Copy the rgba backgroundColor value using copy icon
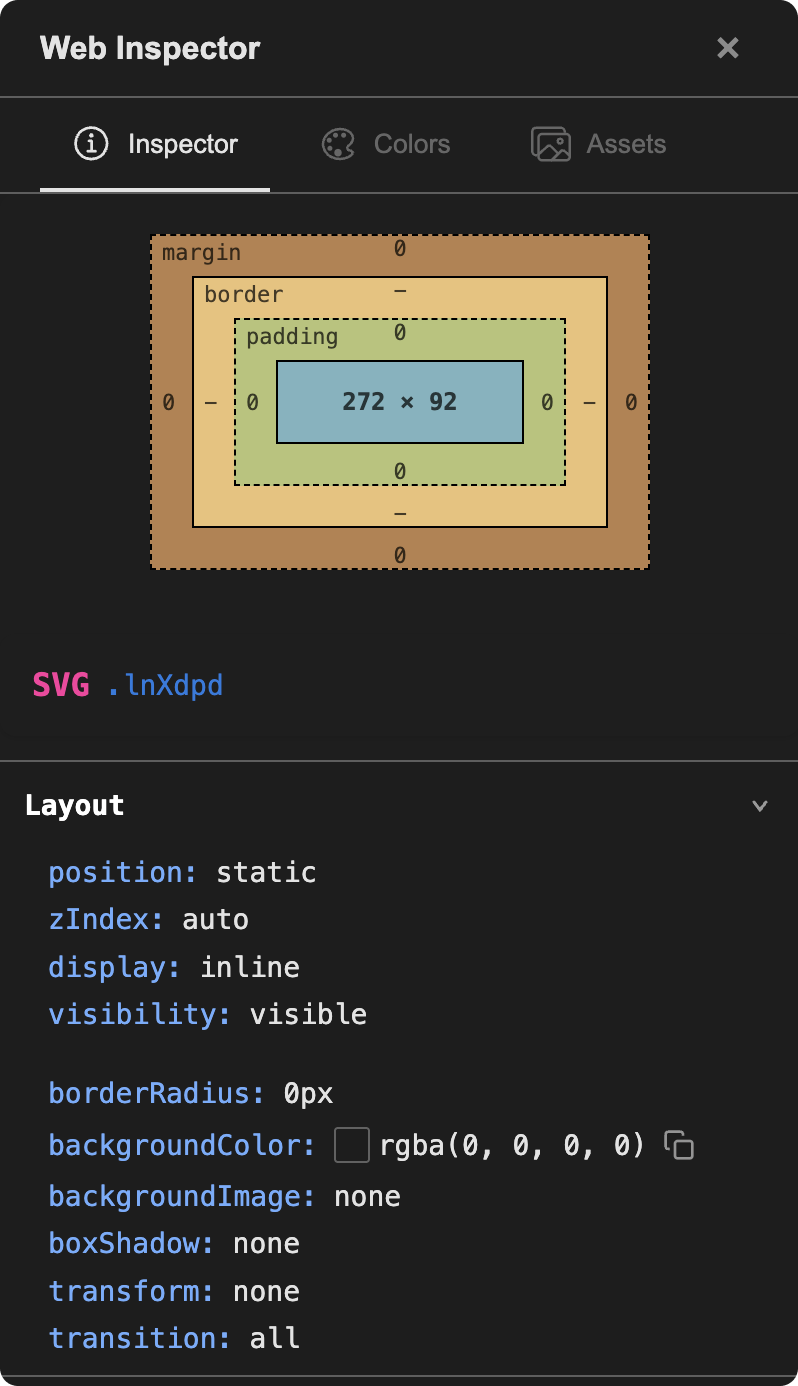The height and width of the screenshot is (1386, 798). pyautogui.click(x=679, y=1146)
